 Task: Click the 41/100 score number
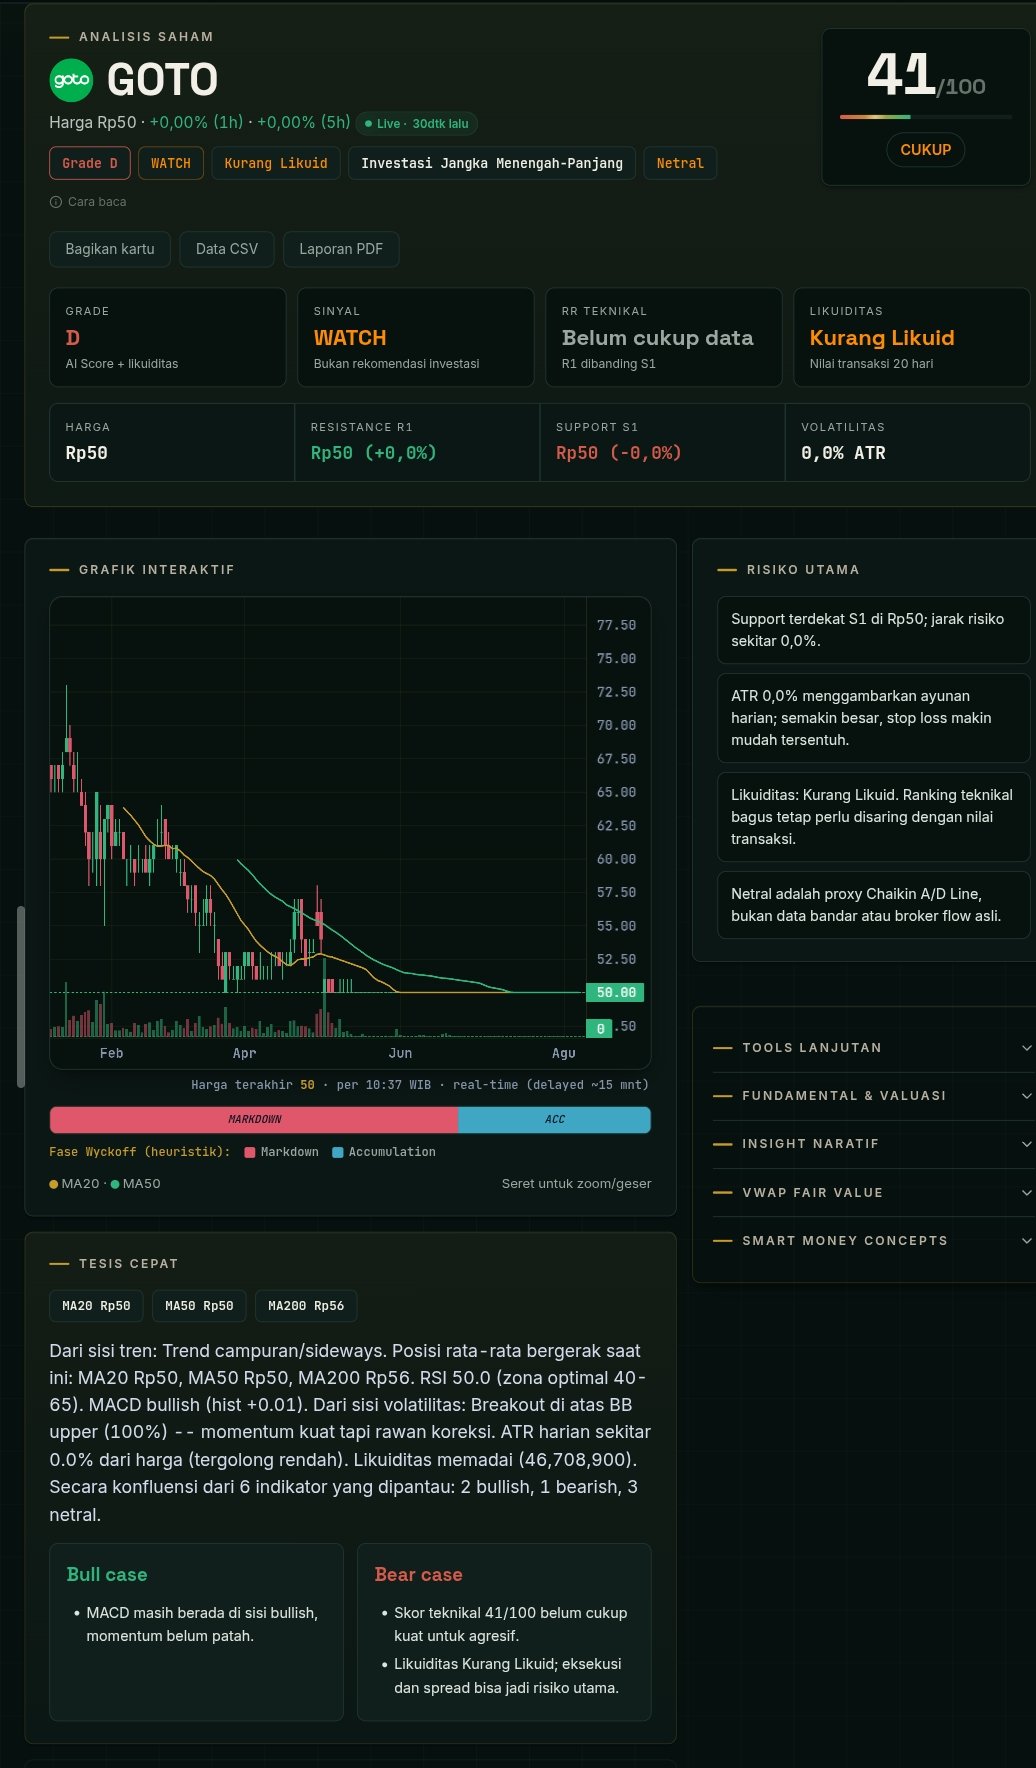point(926,76)
